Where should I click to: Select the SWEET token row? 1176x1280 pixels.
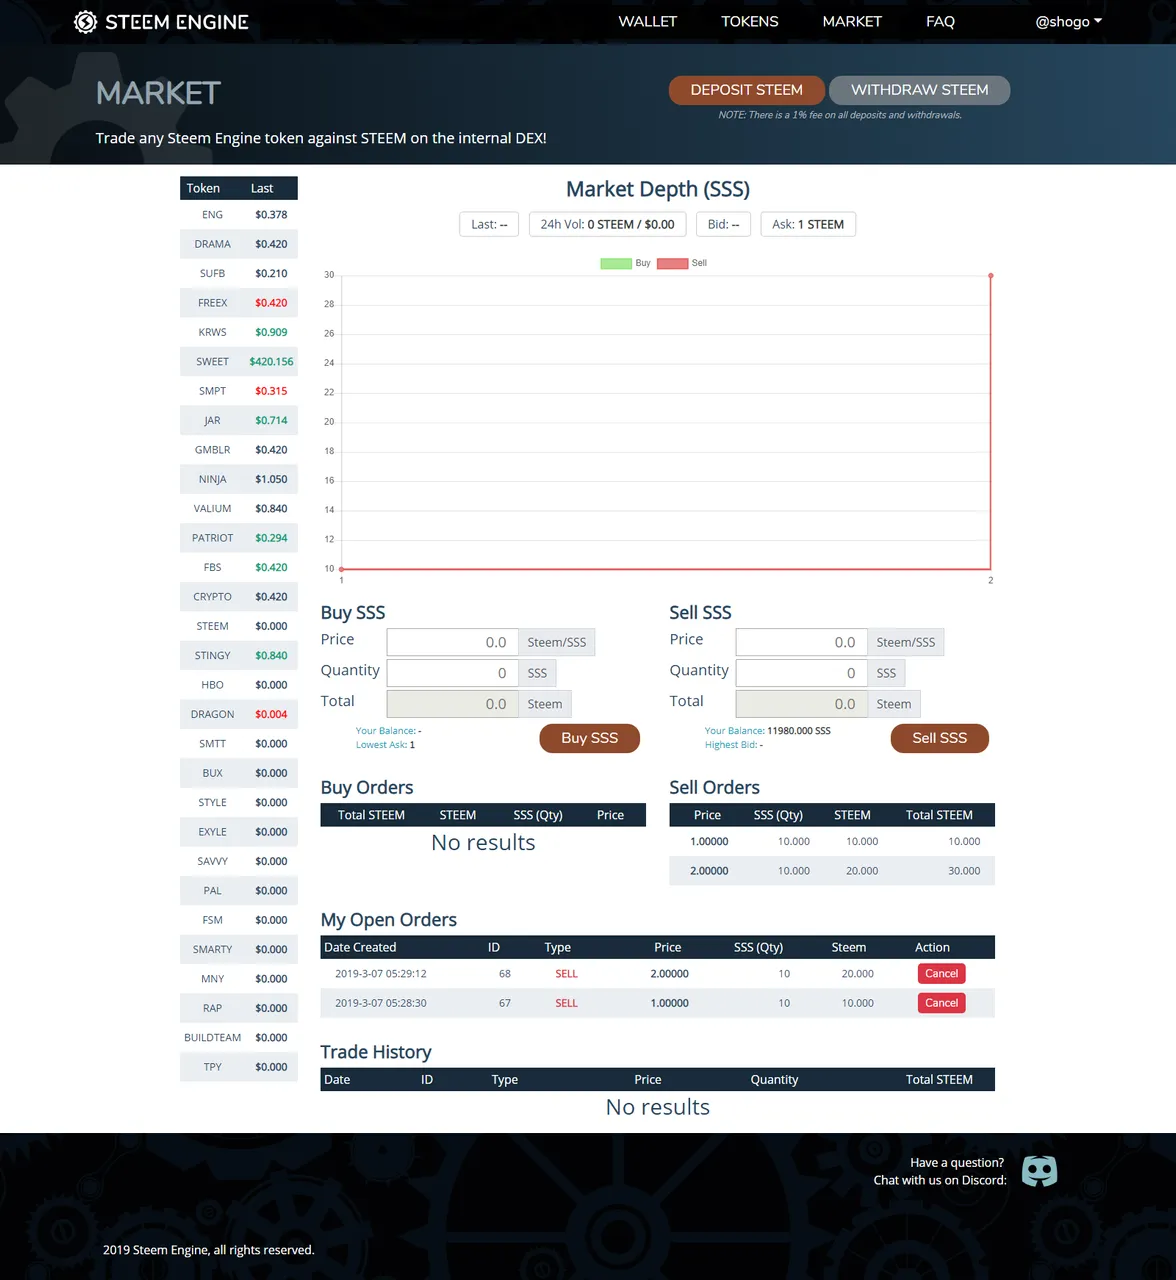point(239,362)
